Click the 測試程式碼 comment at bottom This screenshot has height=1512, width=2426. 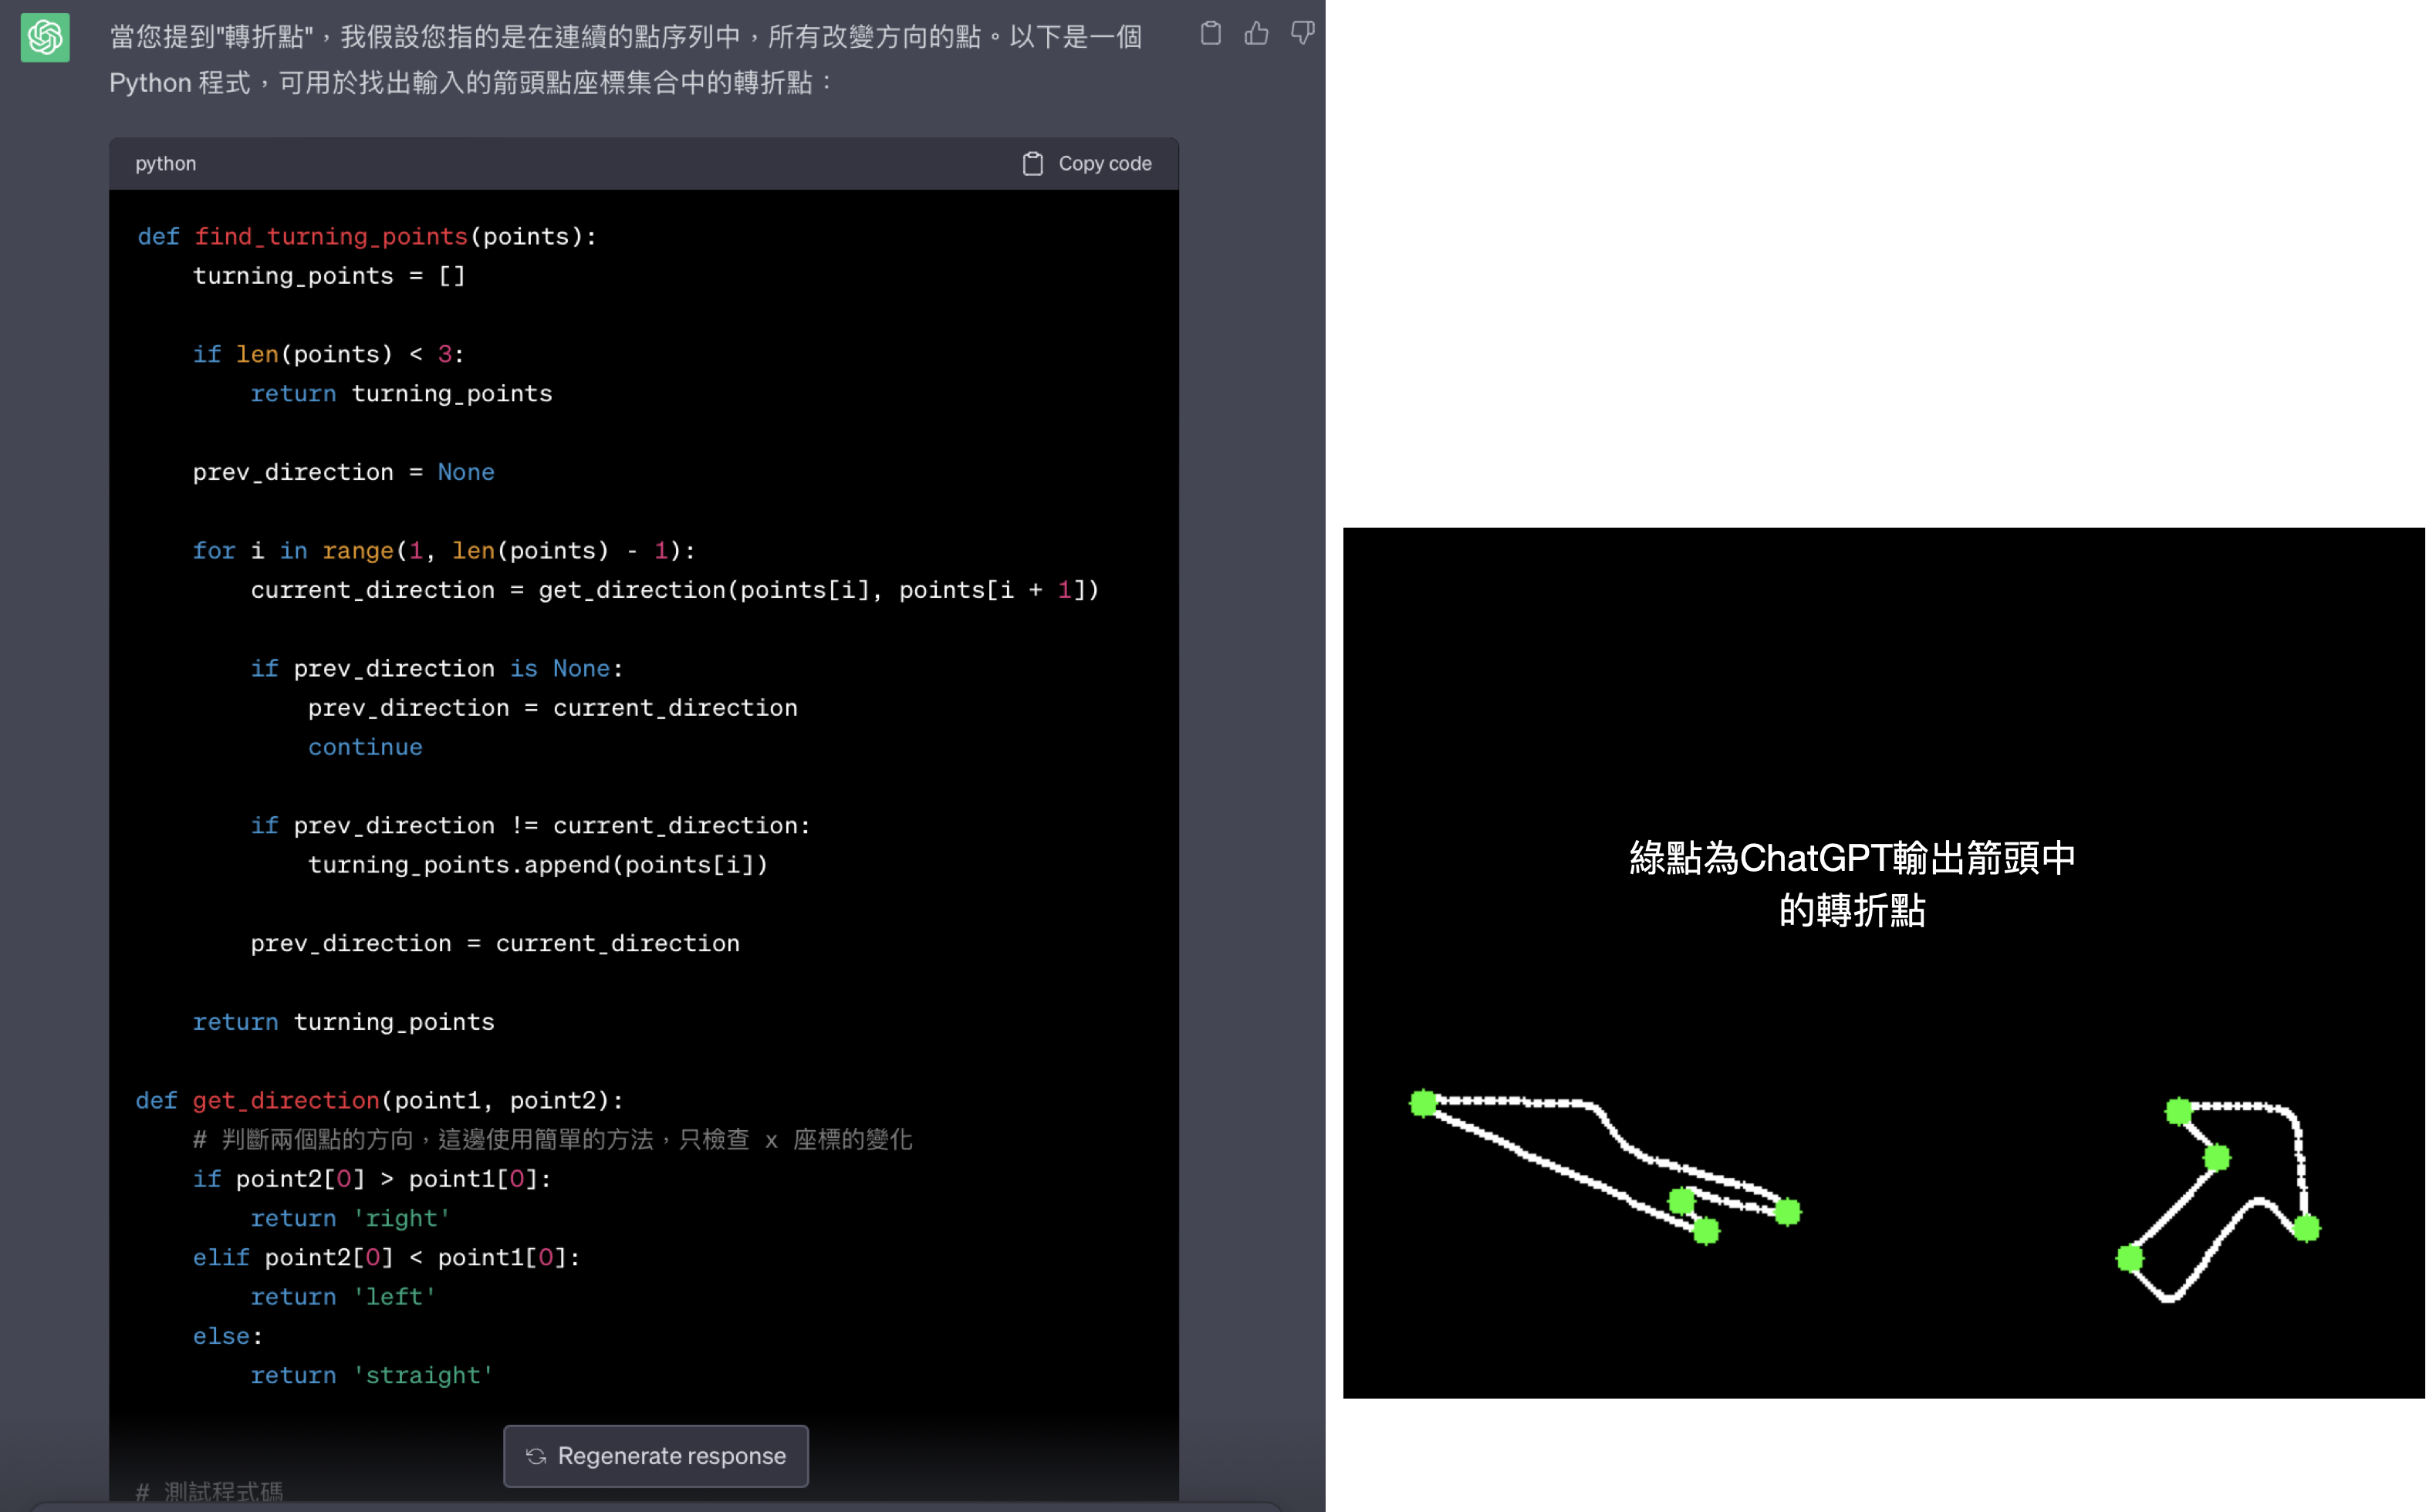coord(210,1491)
